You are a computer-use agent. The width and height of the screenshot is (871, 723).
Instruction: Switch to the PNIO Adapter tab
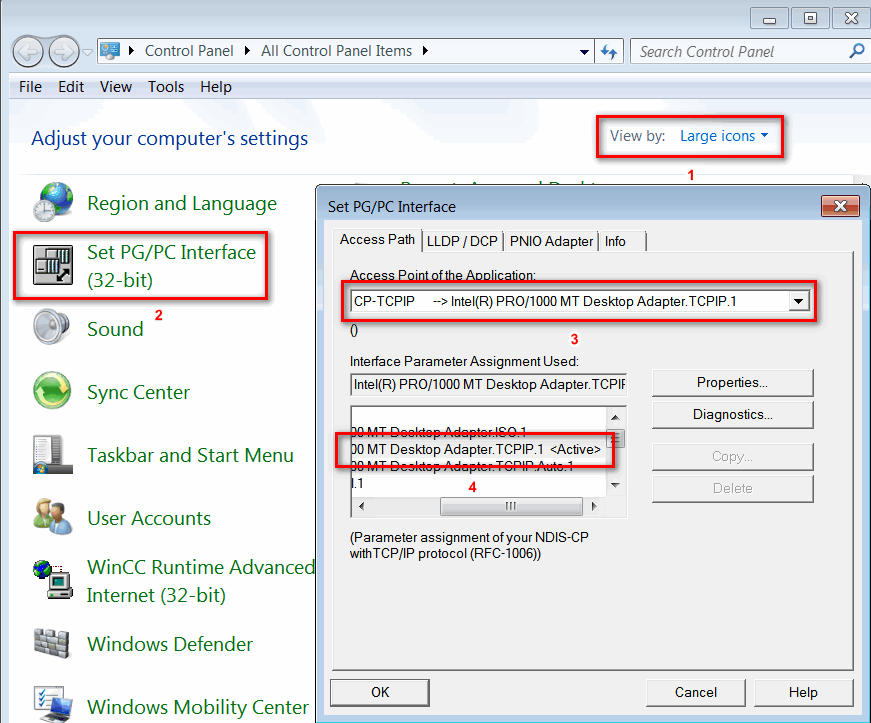[551, 241]
